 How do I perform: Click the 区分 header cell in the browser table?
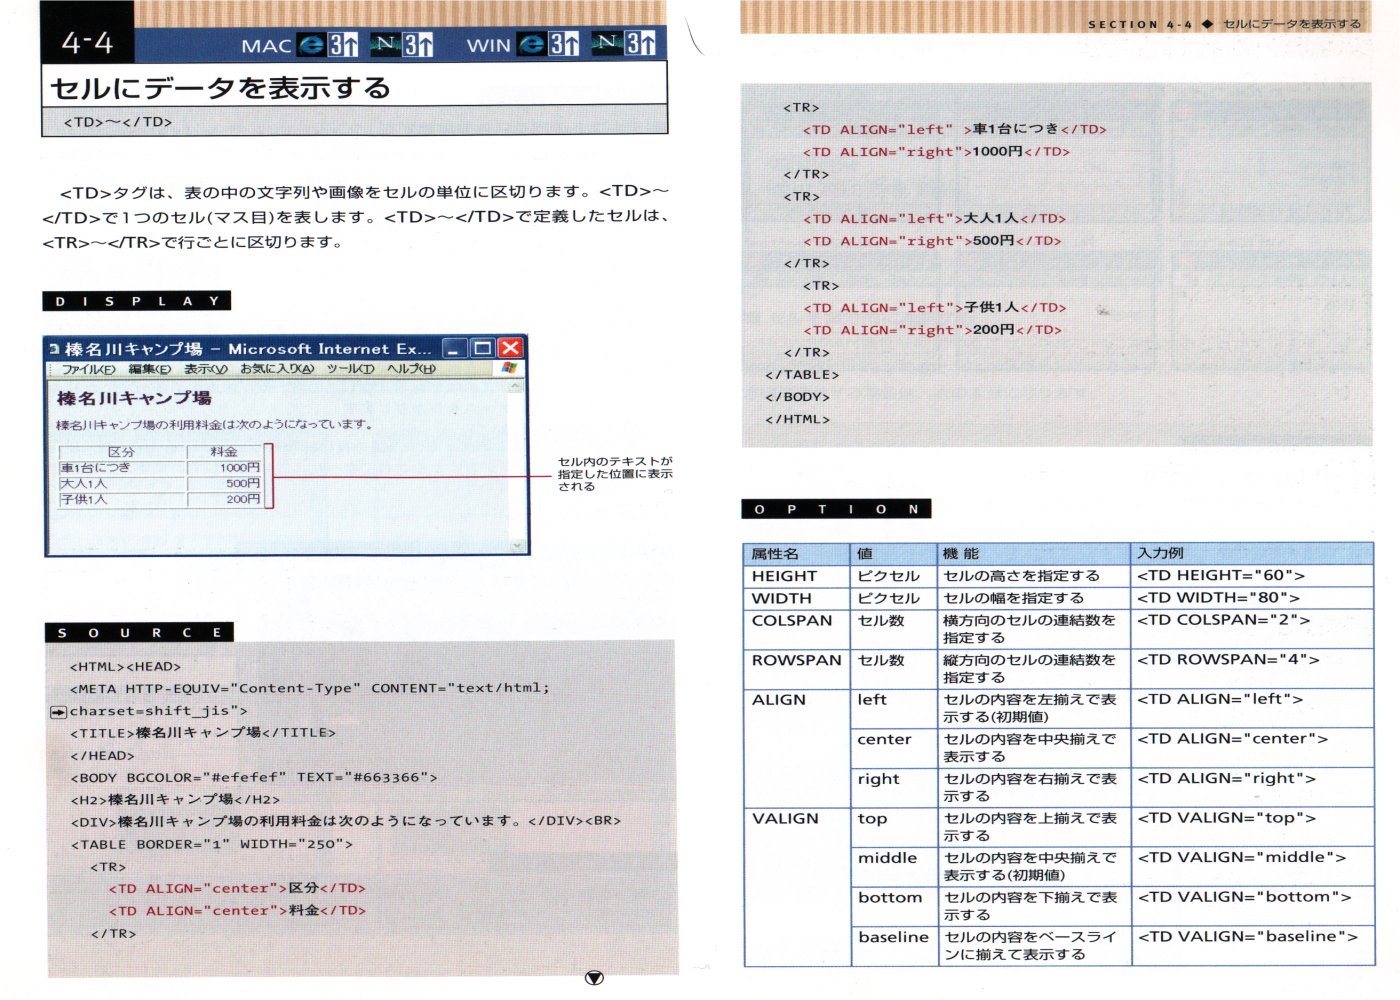[122, 452]
